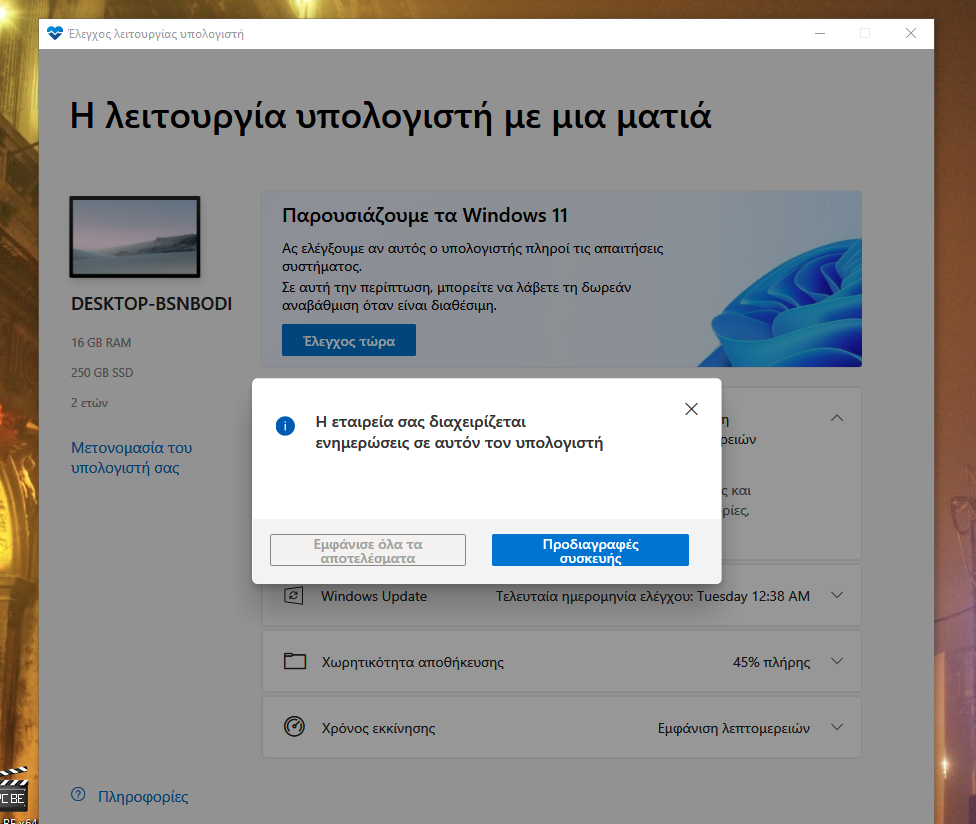Click the 250 GB SSD text

click(102, 373)
